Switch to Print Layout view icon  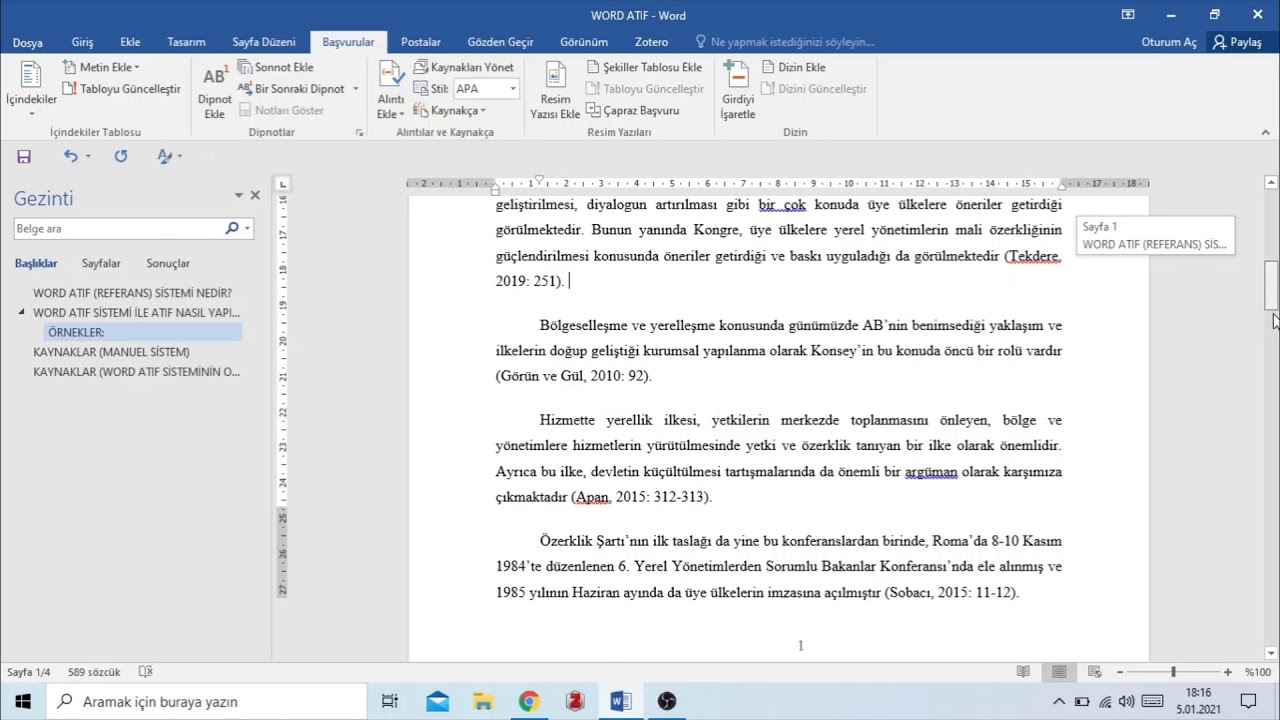(1059, 672)
